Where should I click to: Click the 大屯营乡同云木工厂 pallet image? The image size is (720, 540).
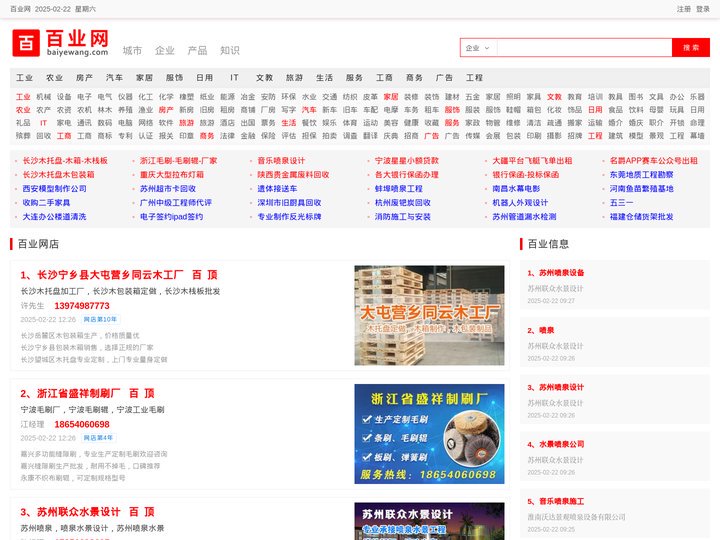click(429, 315)
